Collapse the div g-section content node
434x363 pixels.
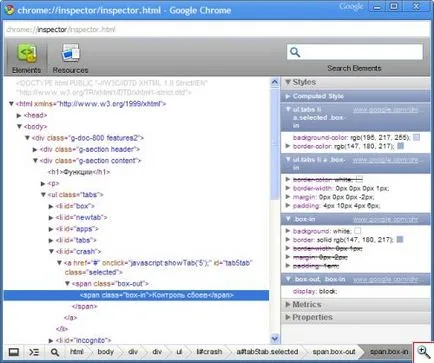pos(35,161)
